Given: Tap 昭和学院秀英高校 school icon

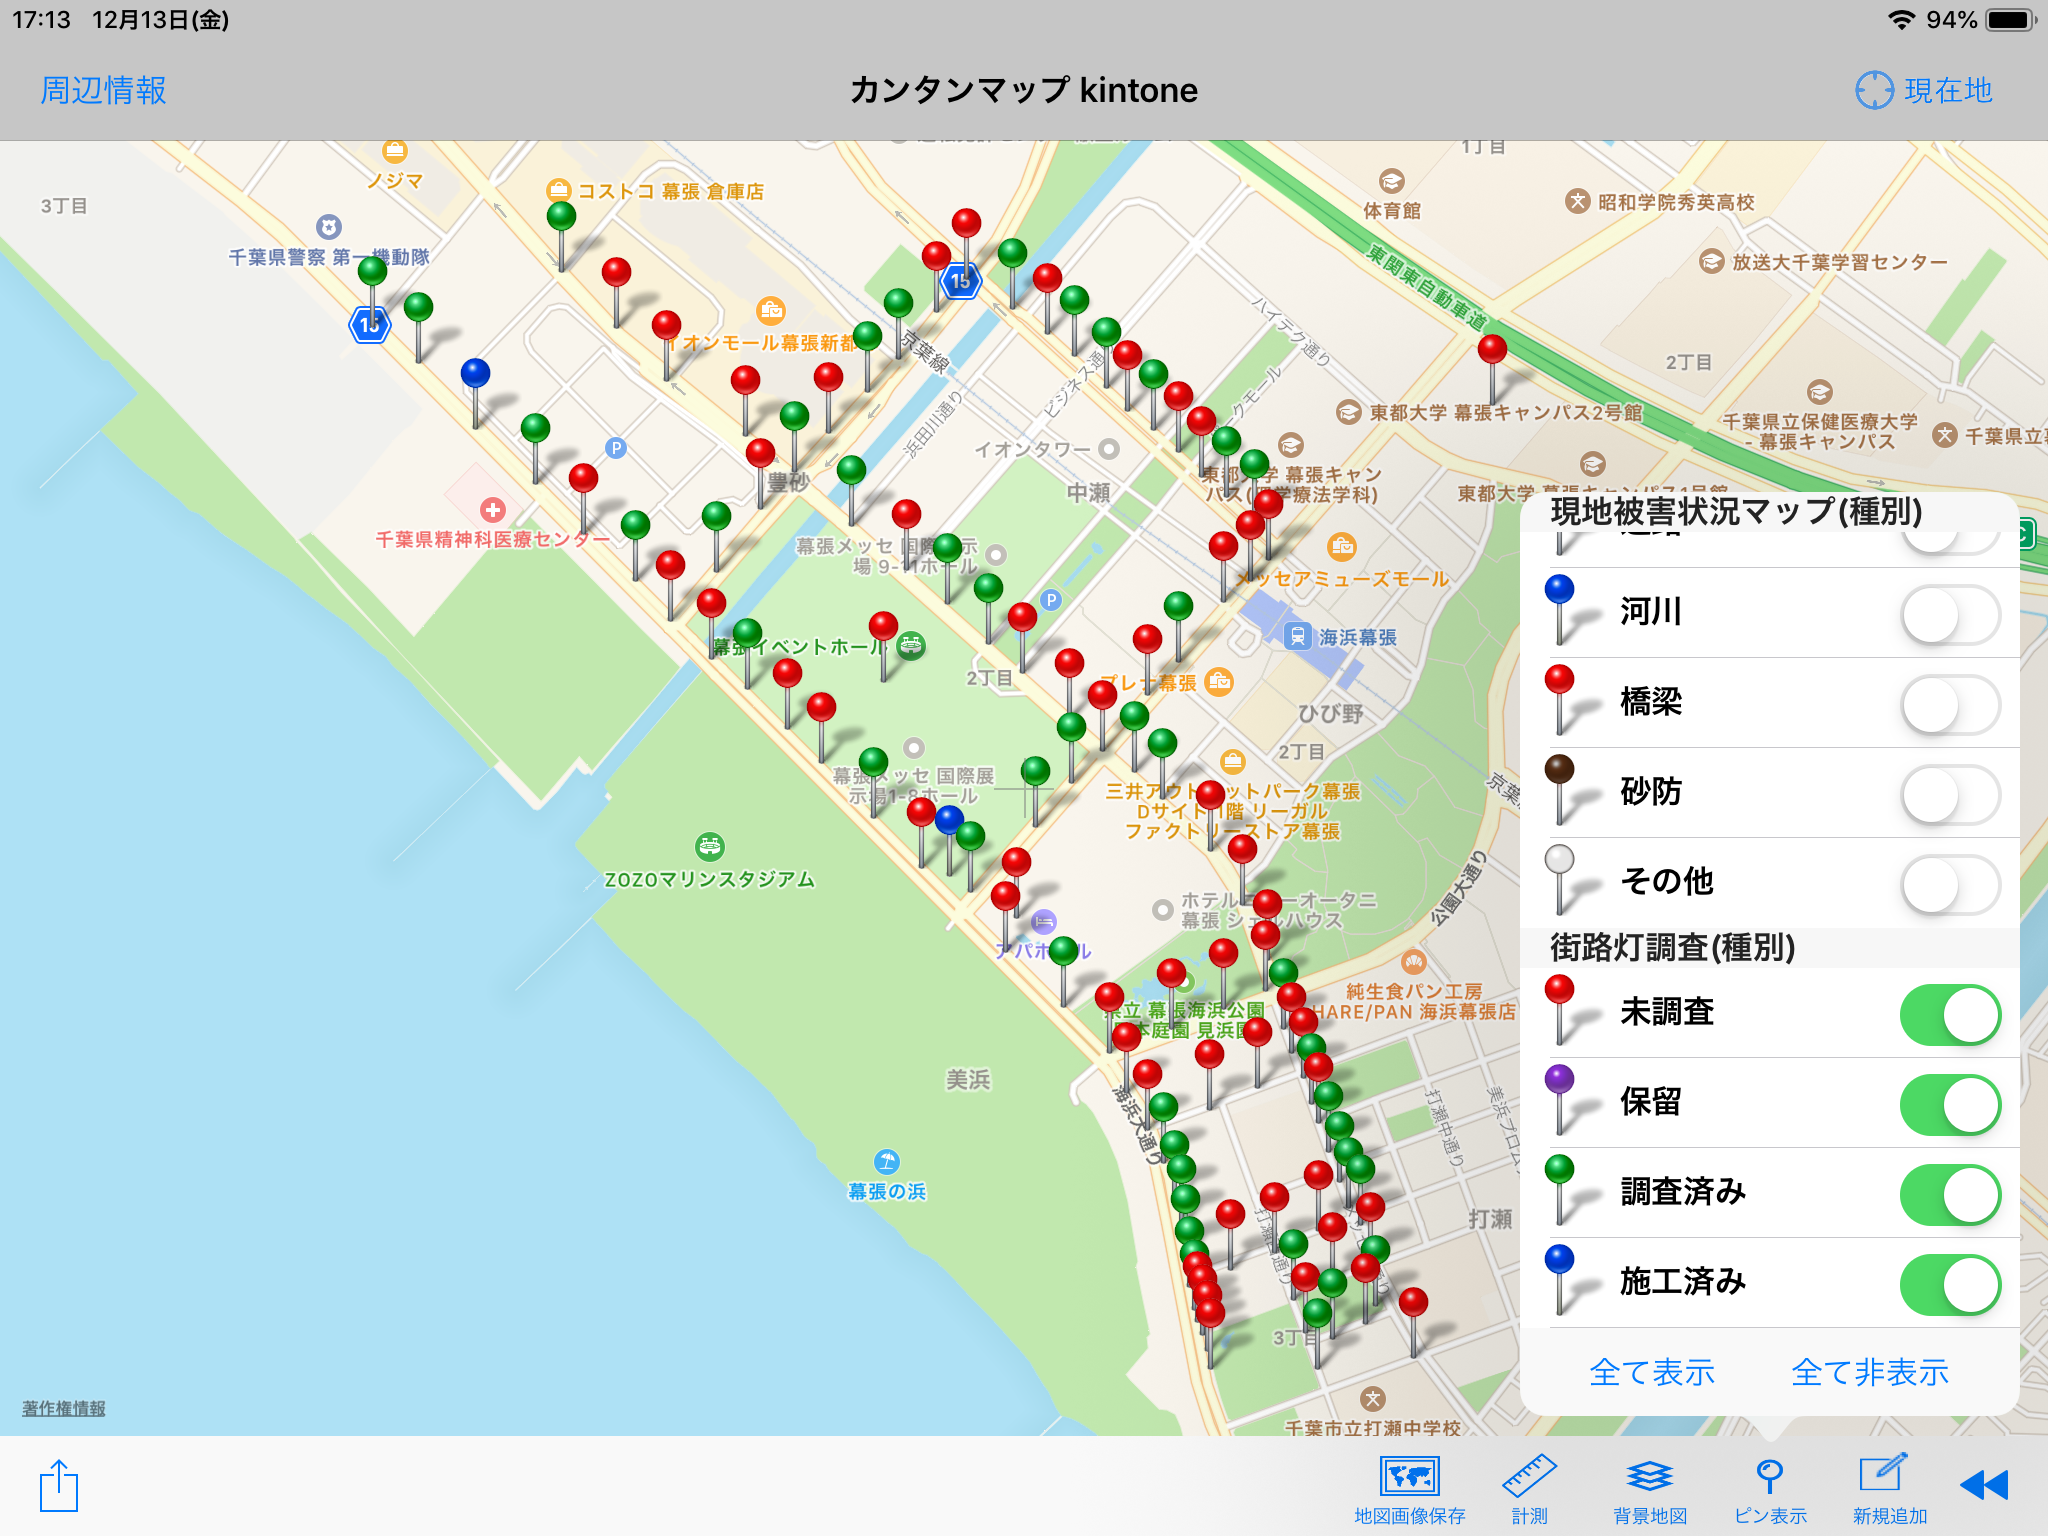Looking at the screenshot, I should click(1577, 201).
